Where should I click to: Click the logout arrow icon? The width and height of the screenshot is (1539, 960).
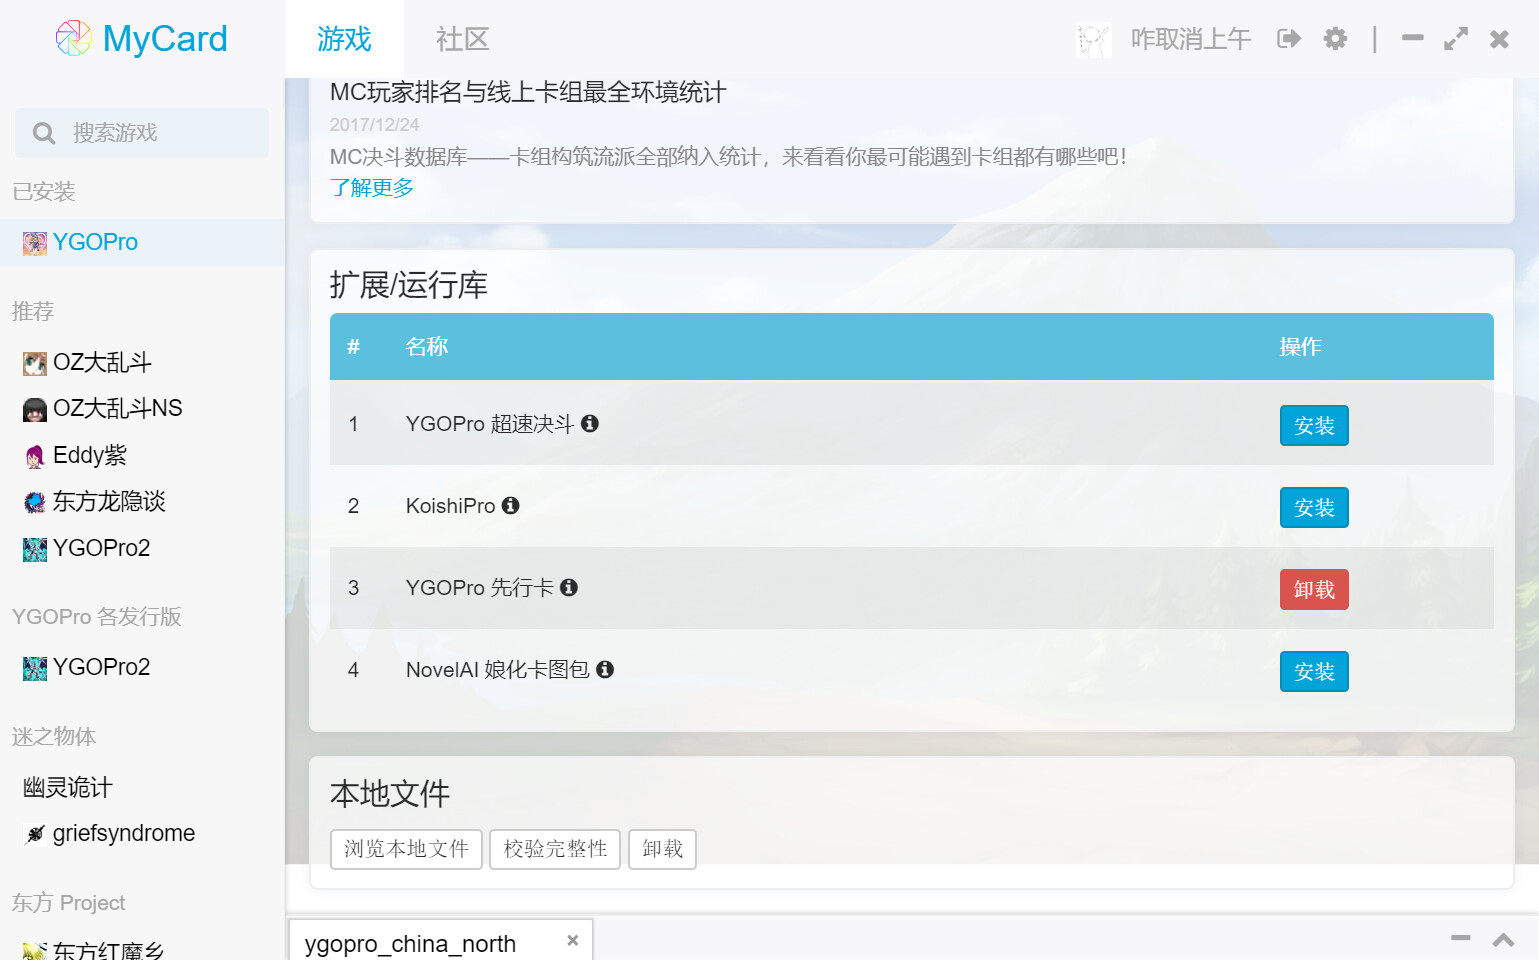pyautogui.click(x=1289, y=39)
